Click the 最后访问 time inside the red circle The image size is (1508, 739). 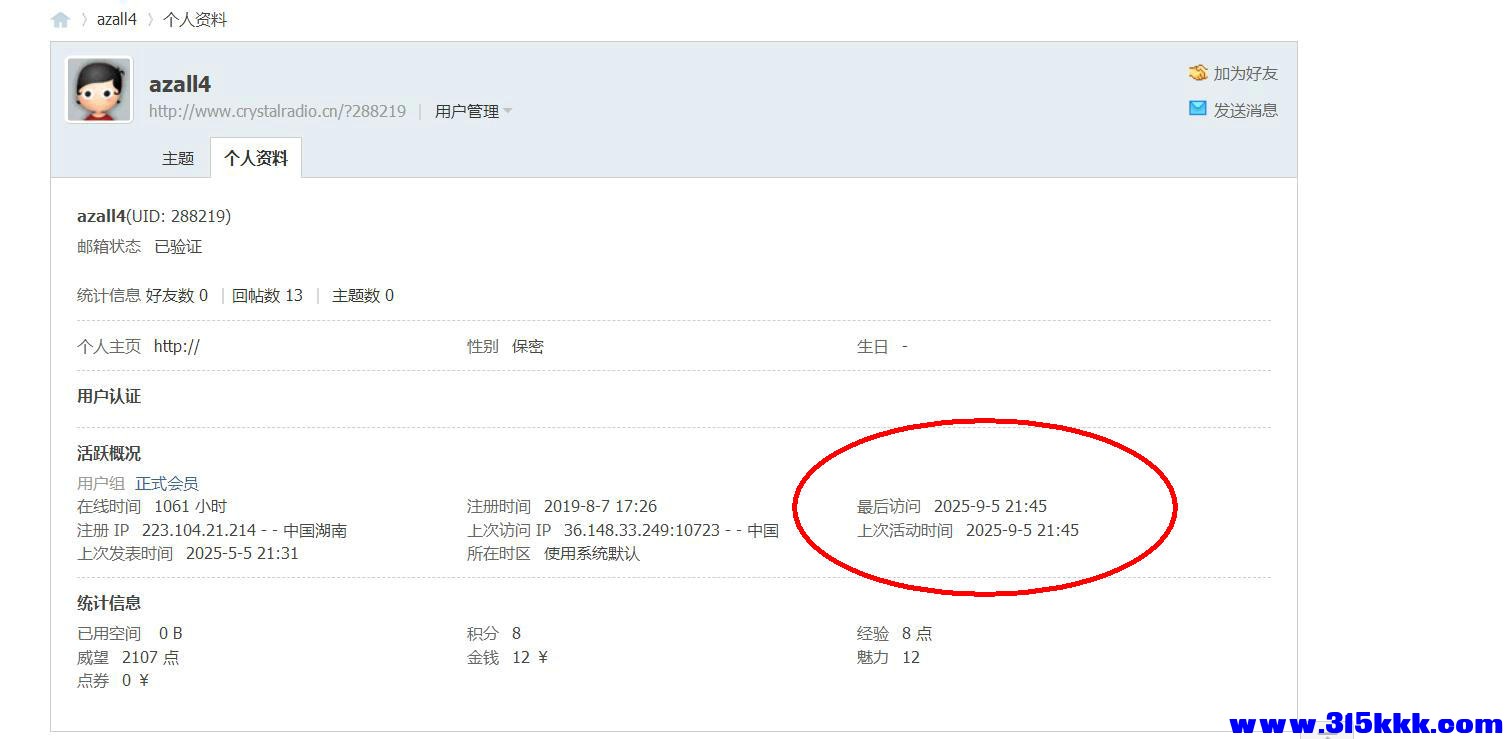click(990, 506)
